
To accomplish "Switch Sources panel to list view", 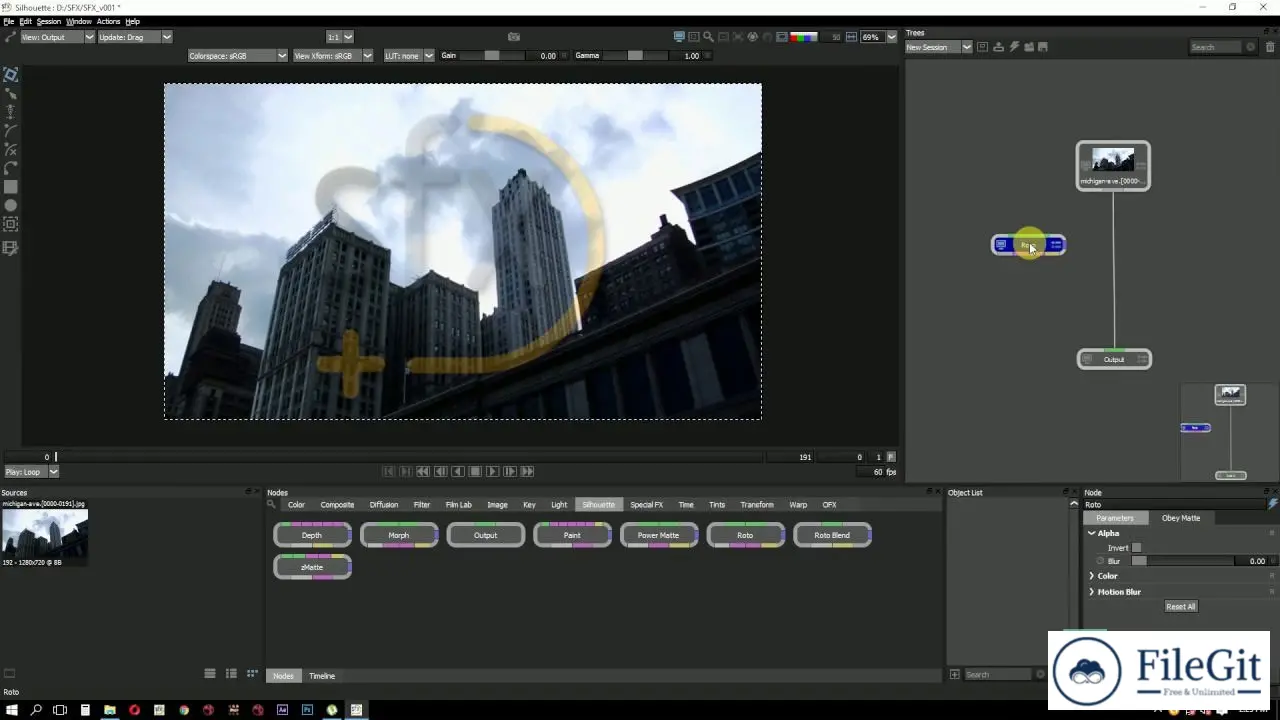I will (210, 674).
